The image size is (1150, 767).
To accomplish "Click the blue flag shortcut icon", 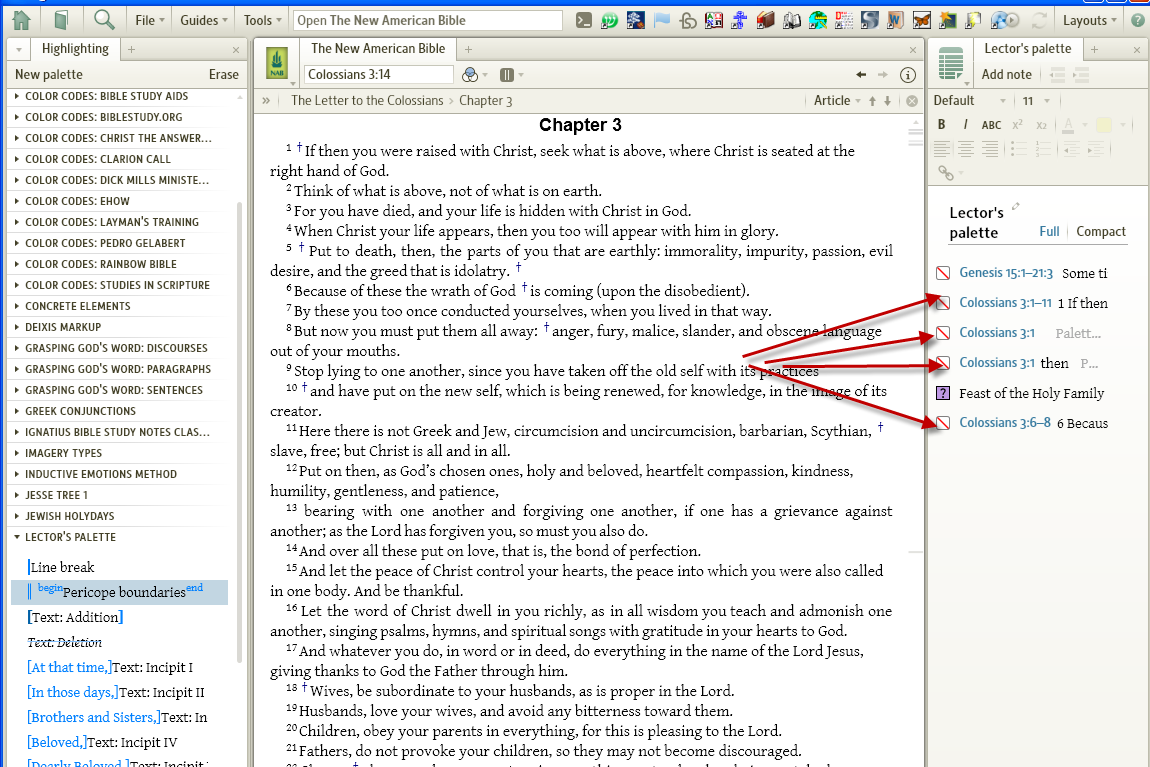I will tap(662, 21).
